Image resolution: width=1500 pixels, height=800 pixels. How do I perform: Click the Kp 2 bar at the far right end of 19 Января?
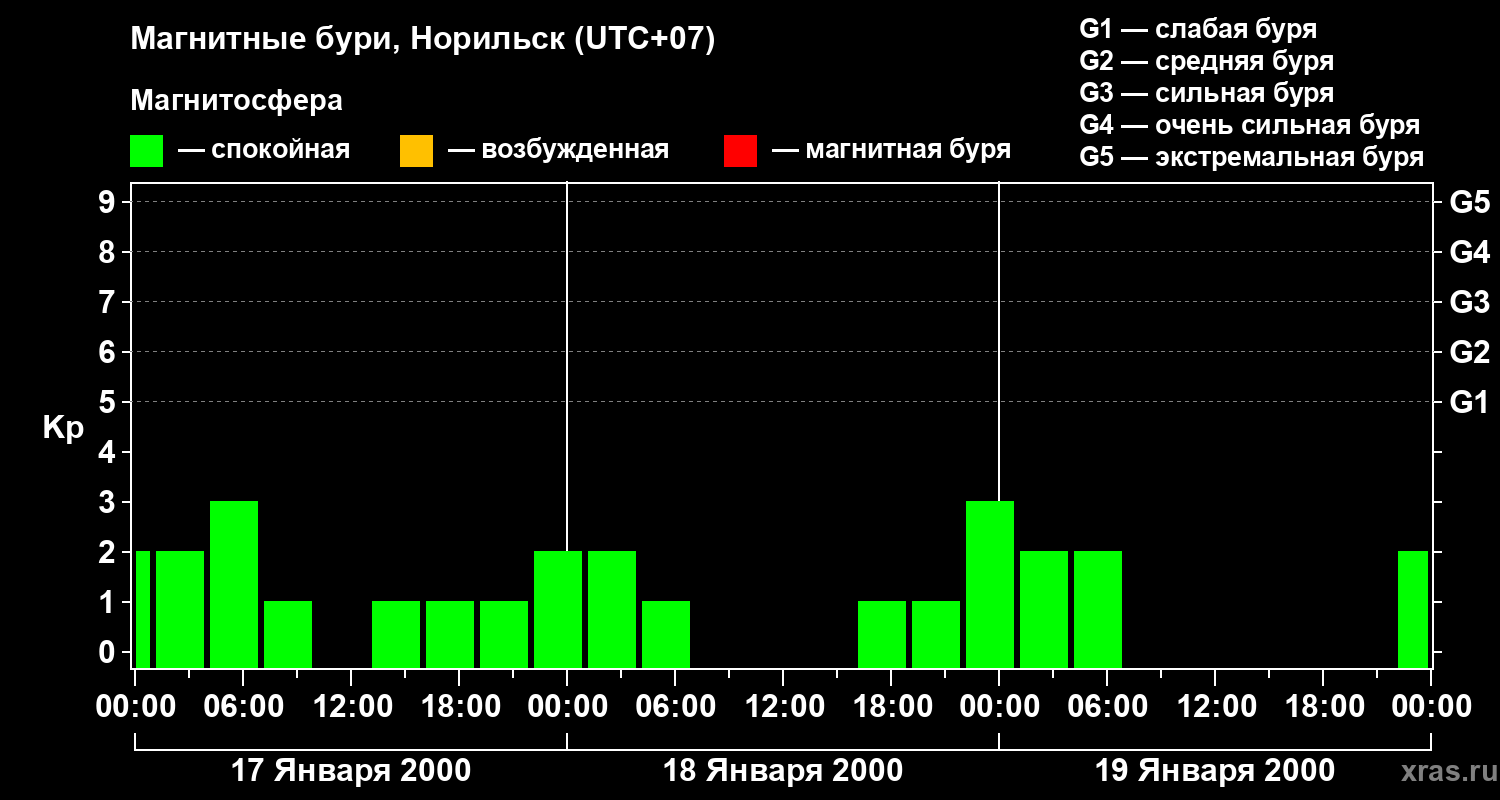1413,609
